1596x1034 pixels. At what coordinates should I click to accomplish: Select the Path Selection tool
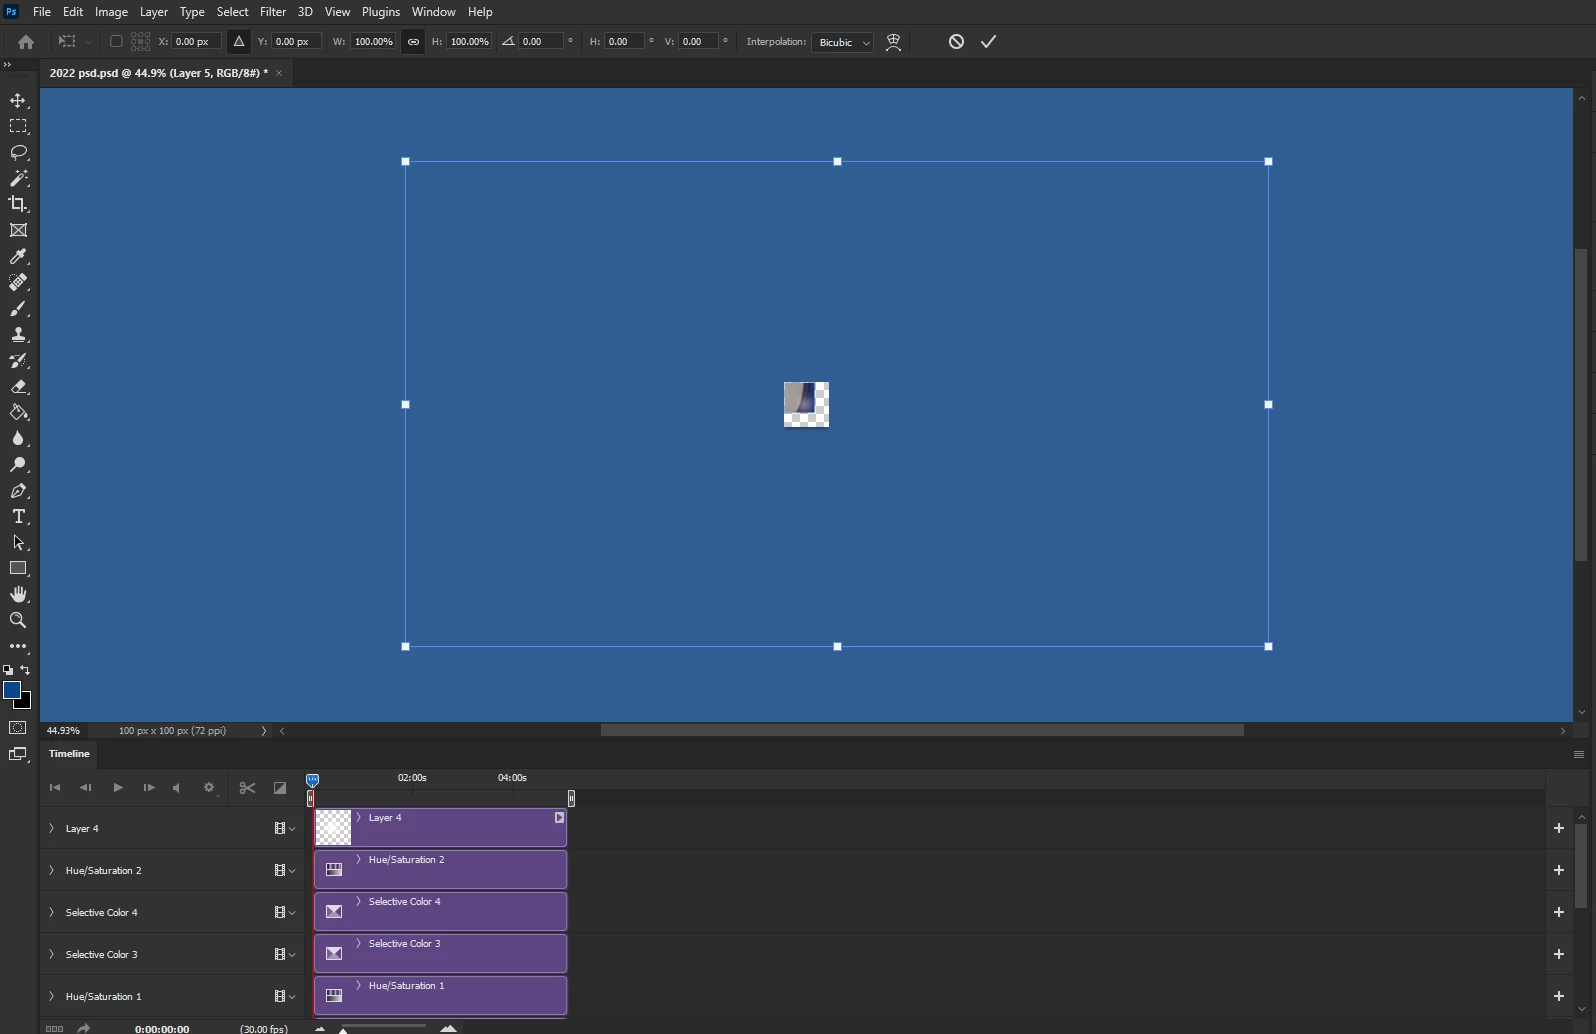[x=18, y=542]
